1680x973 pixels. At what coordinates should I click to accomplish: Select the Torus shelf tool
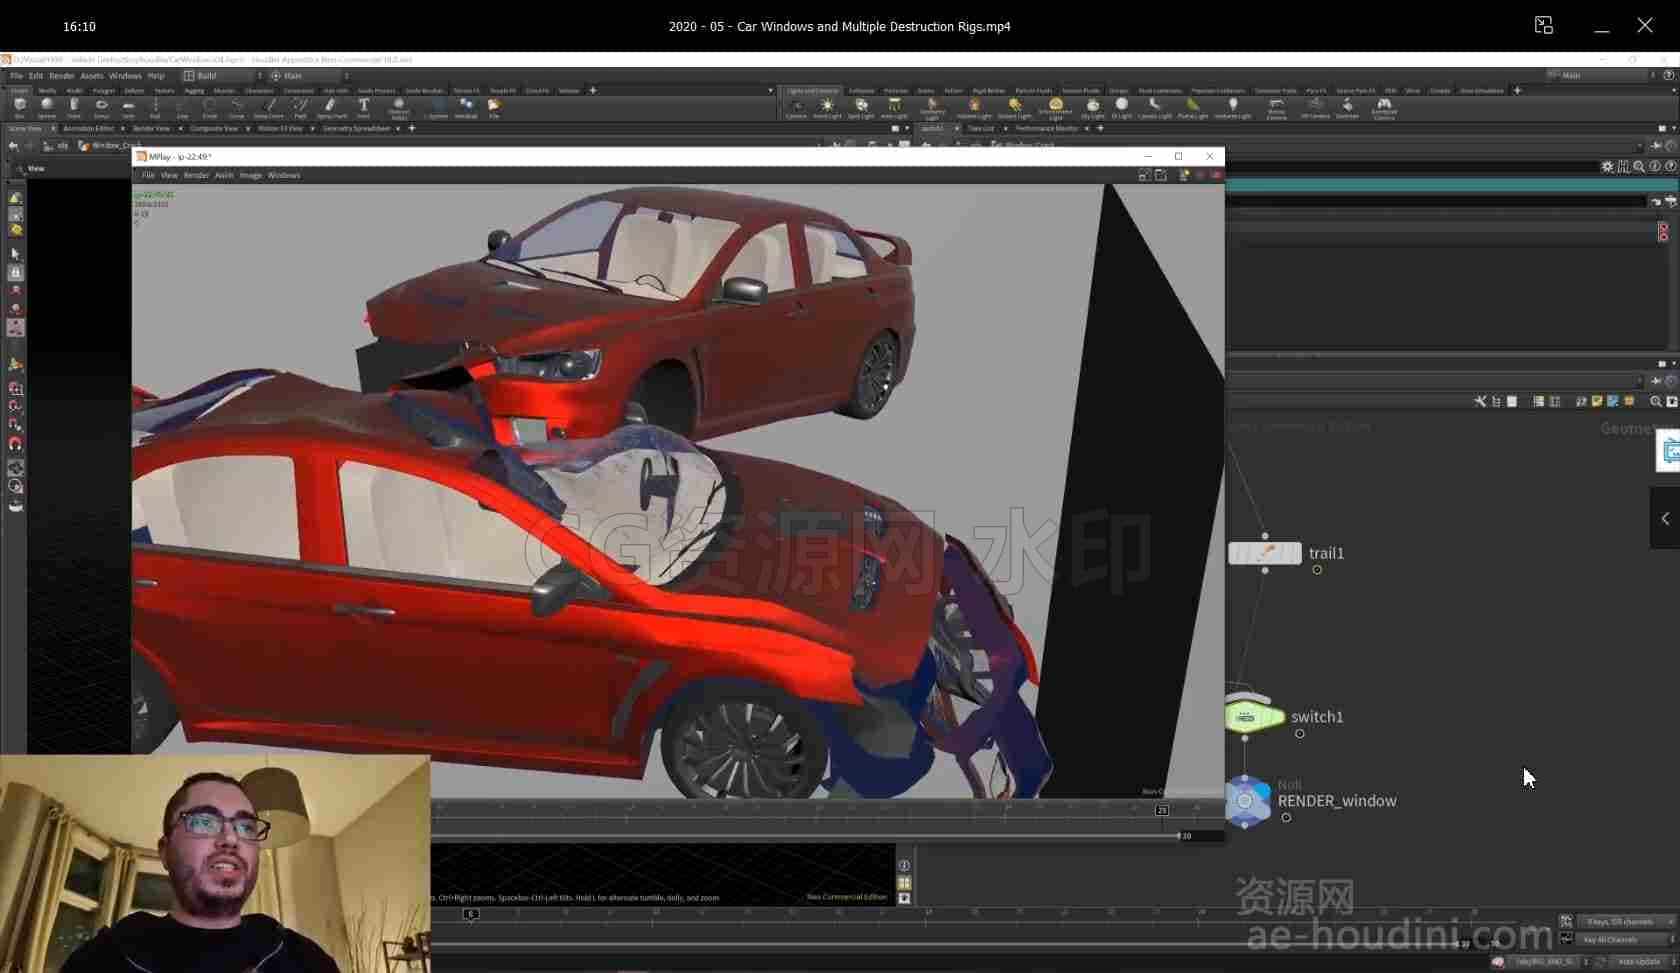point(101,107)
